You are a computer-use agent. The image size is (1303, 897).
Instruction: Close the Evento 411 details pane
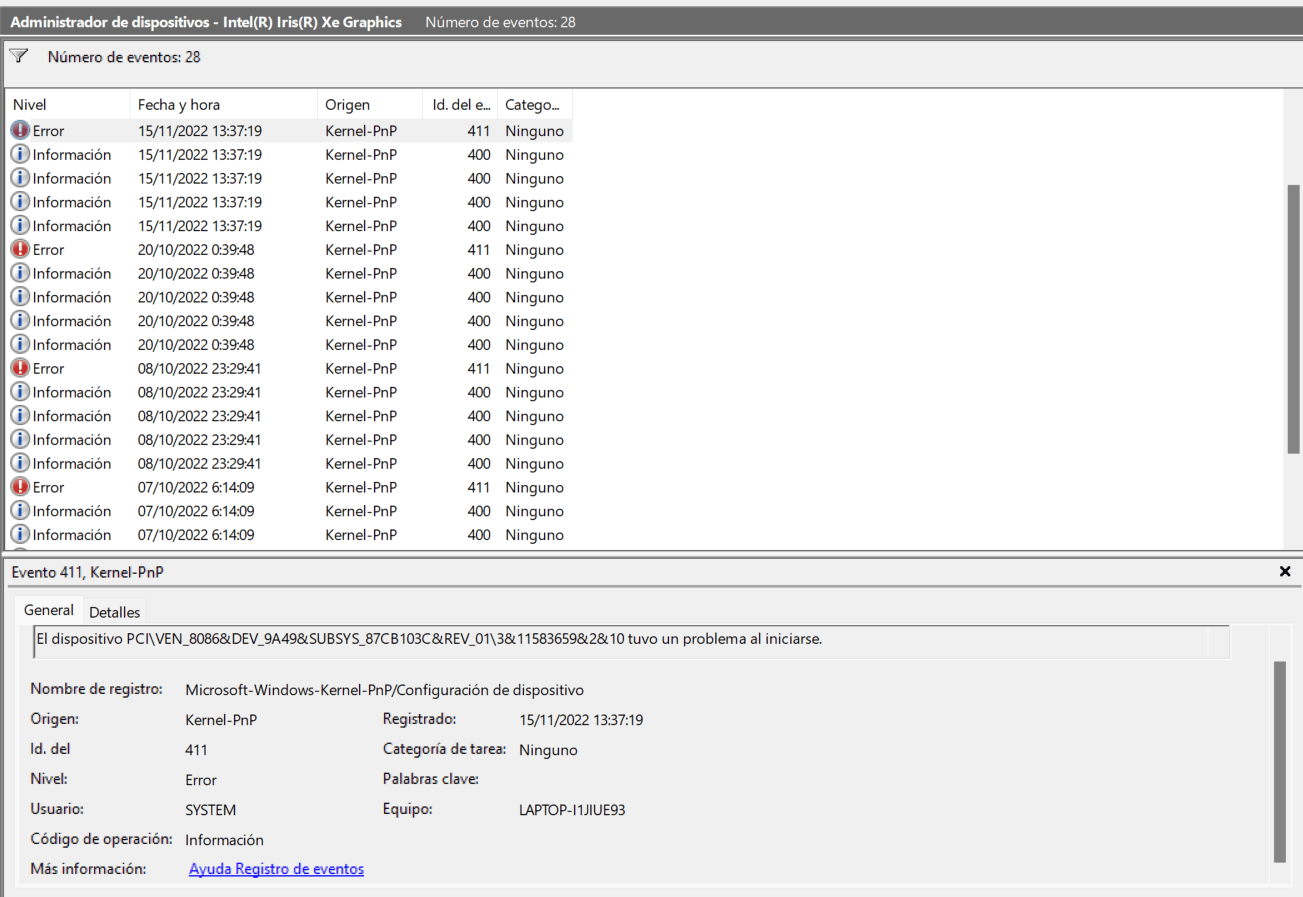click(x=1285, y=571)
